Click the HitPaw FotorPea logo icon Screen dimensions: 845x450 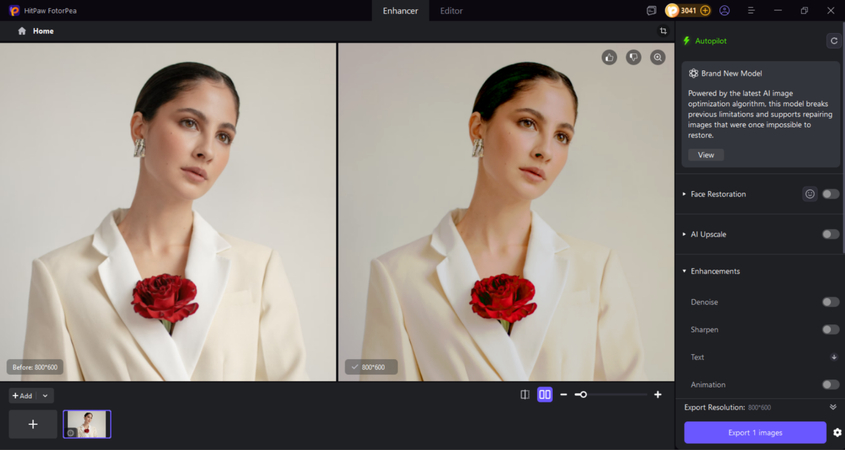coord(14,10)
